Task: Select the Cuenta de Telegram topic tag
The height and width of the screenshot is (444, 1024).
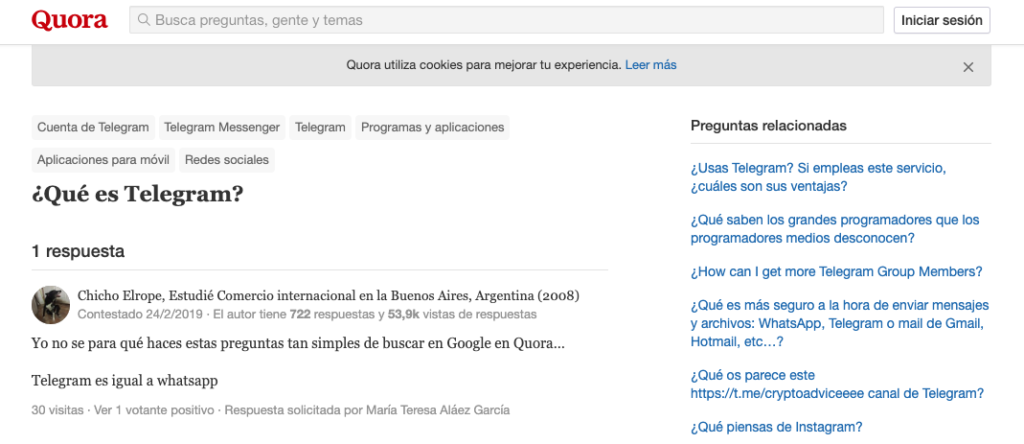Action: coord(93,127)
